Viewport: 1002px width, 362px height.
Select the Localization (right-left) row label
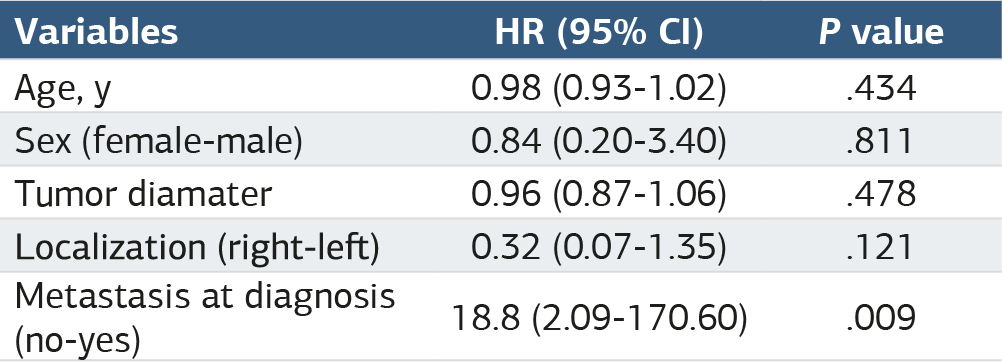click(197, 247)
